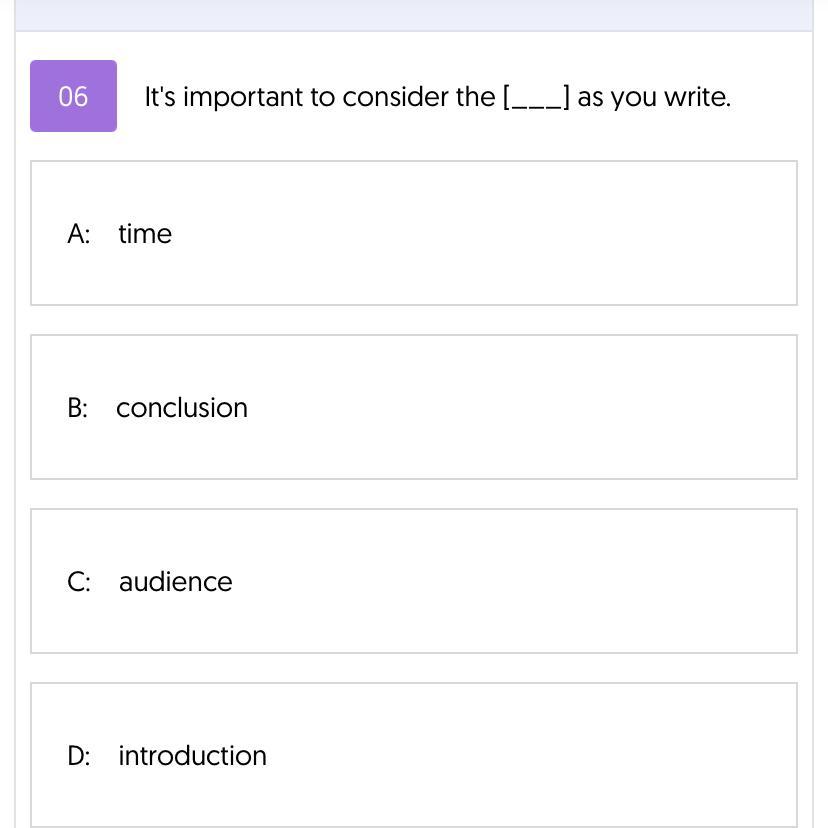Click the lavender bar above question 06
This screenshot has height=828, width=828.
(x=414, y=15)
